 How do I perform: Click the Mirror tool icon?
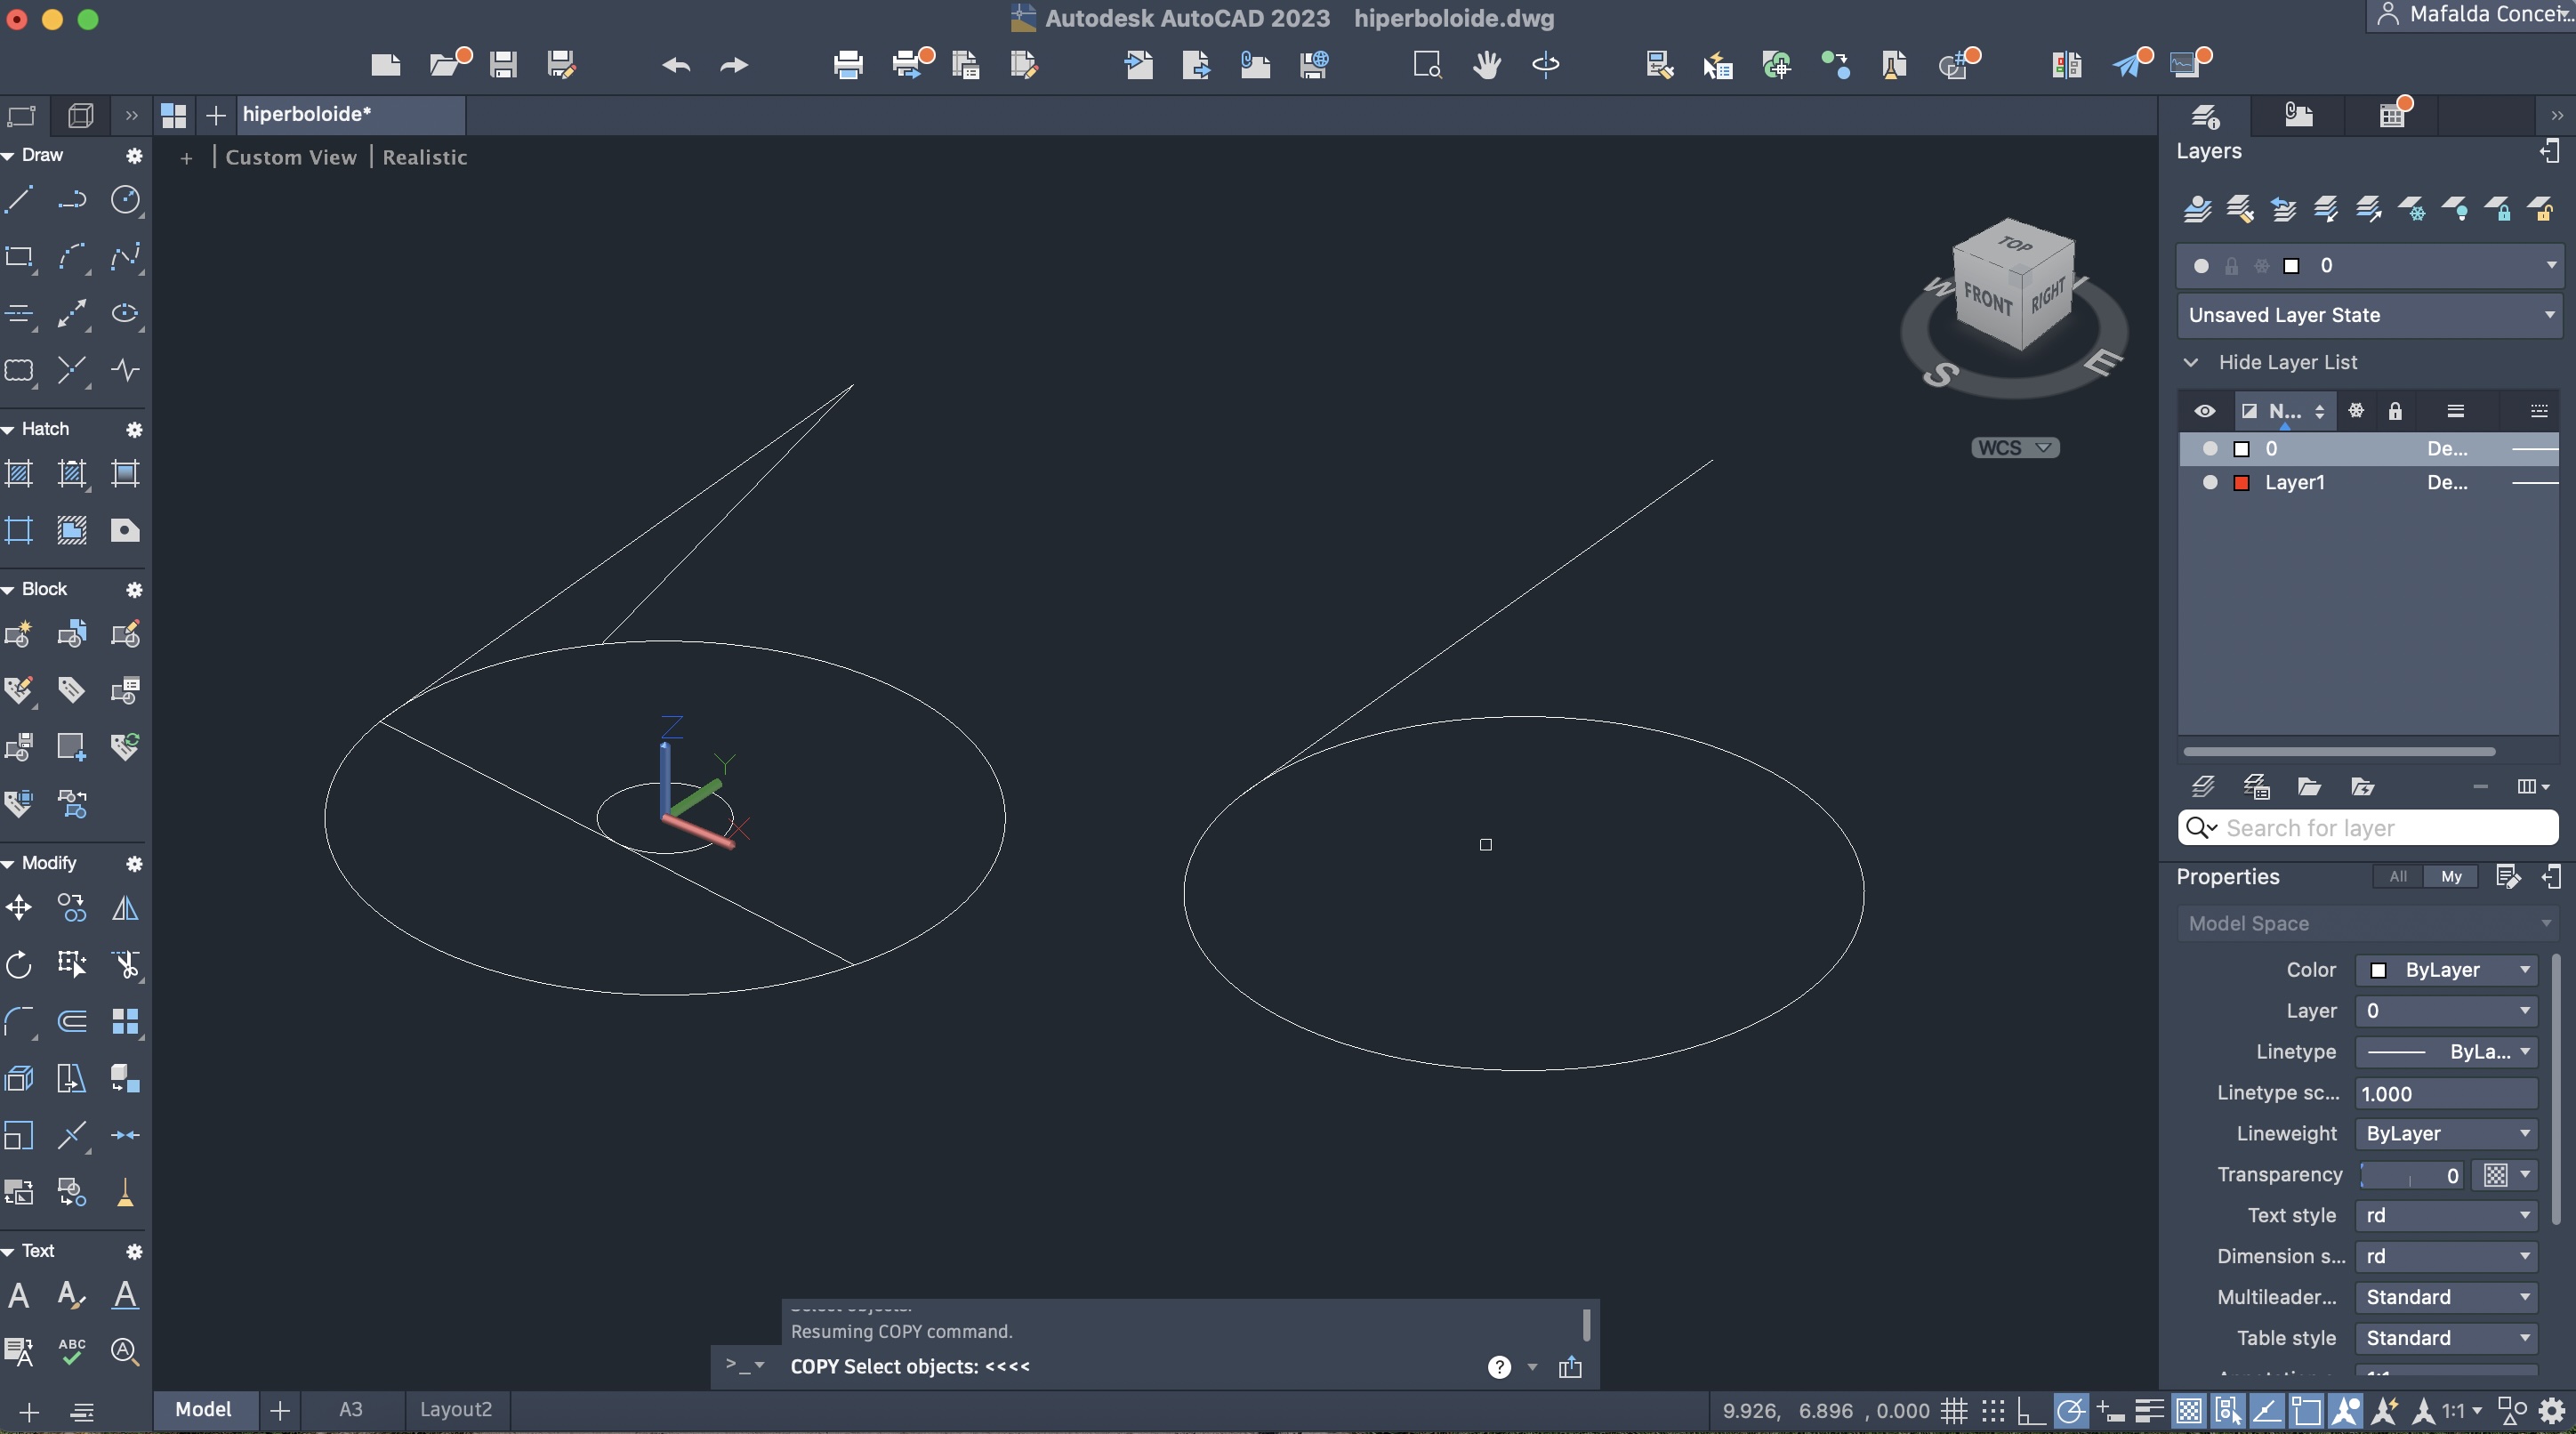coord(125,907)
